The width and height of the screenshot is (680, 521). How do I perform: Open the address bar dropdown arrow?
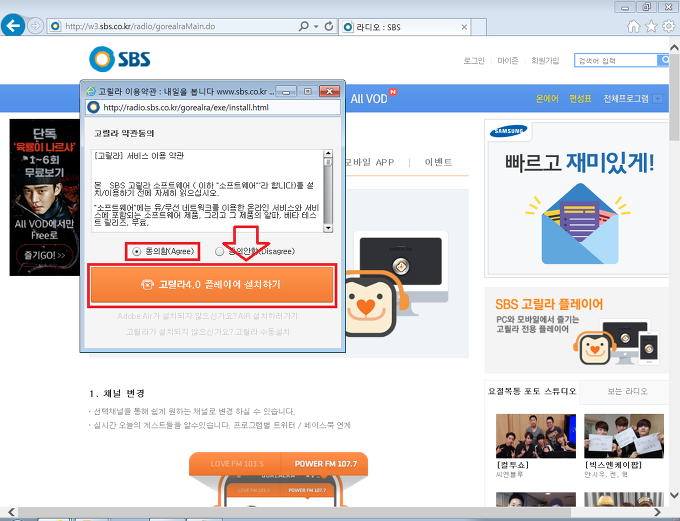pos(316,26)
